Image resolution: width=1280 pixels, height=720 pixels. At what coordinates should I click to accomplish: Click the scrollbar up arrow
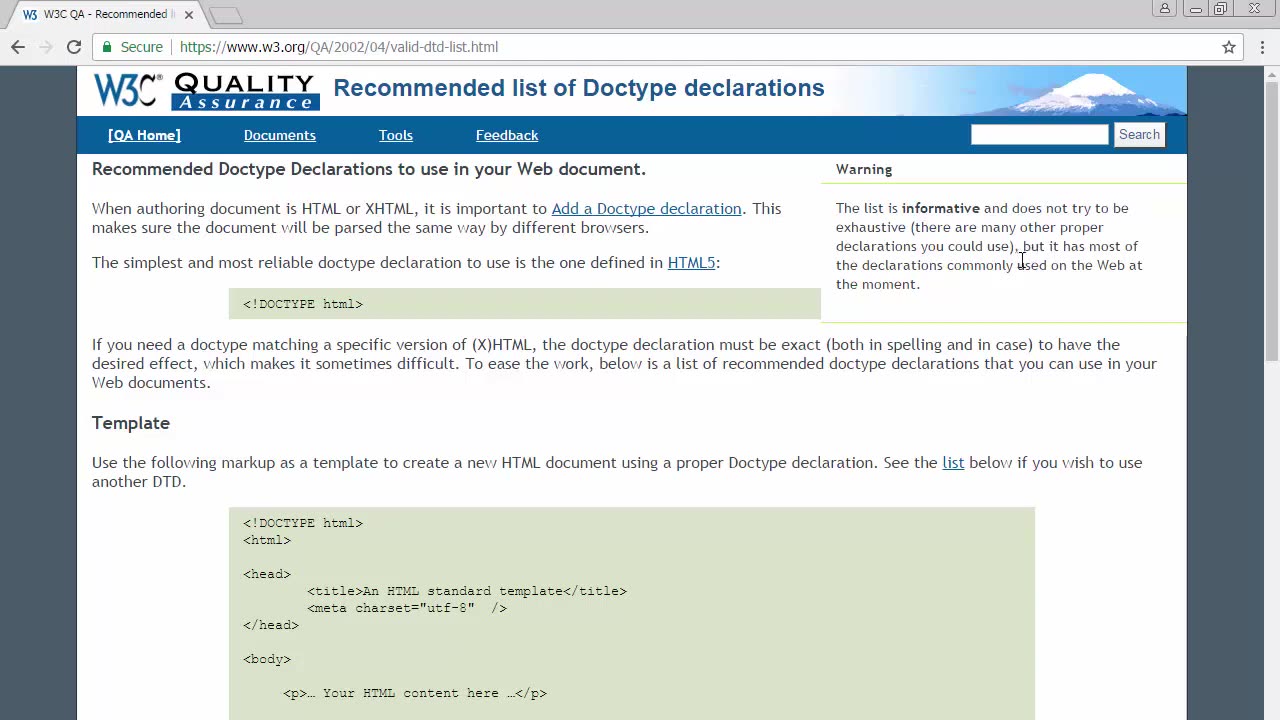click(x=1272, y=74)
